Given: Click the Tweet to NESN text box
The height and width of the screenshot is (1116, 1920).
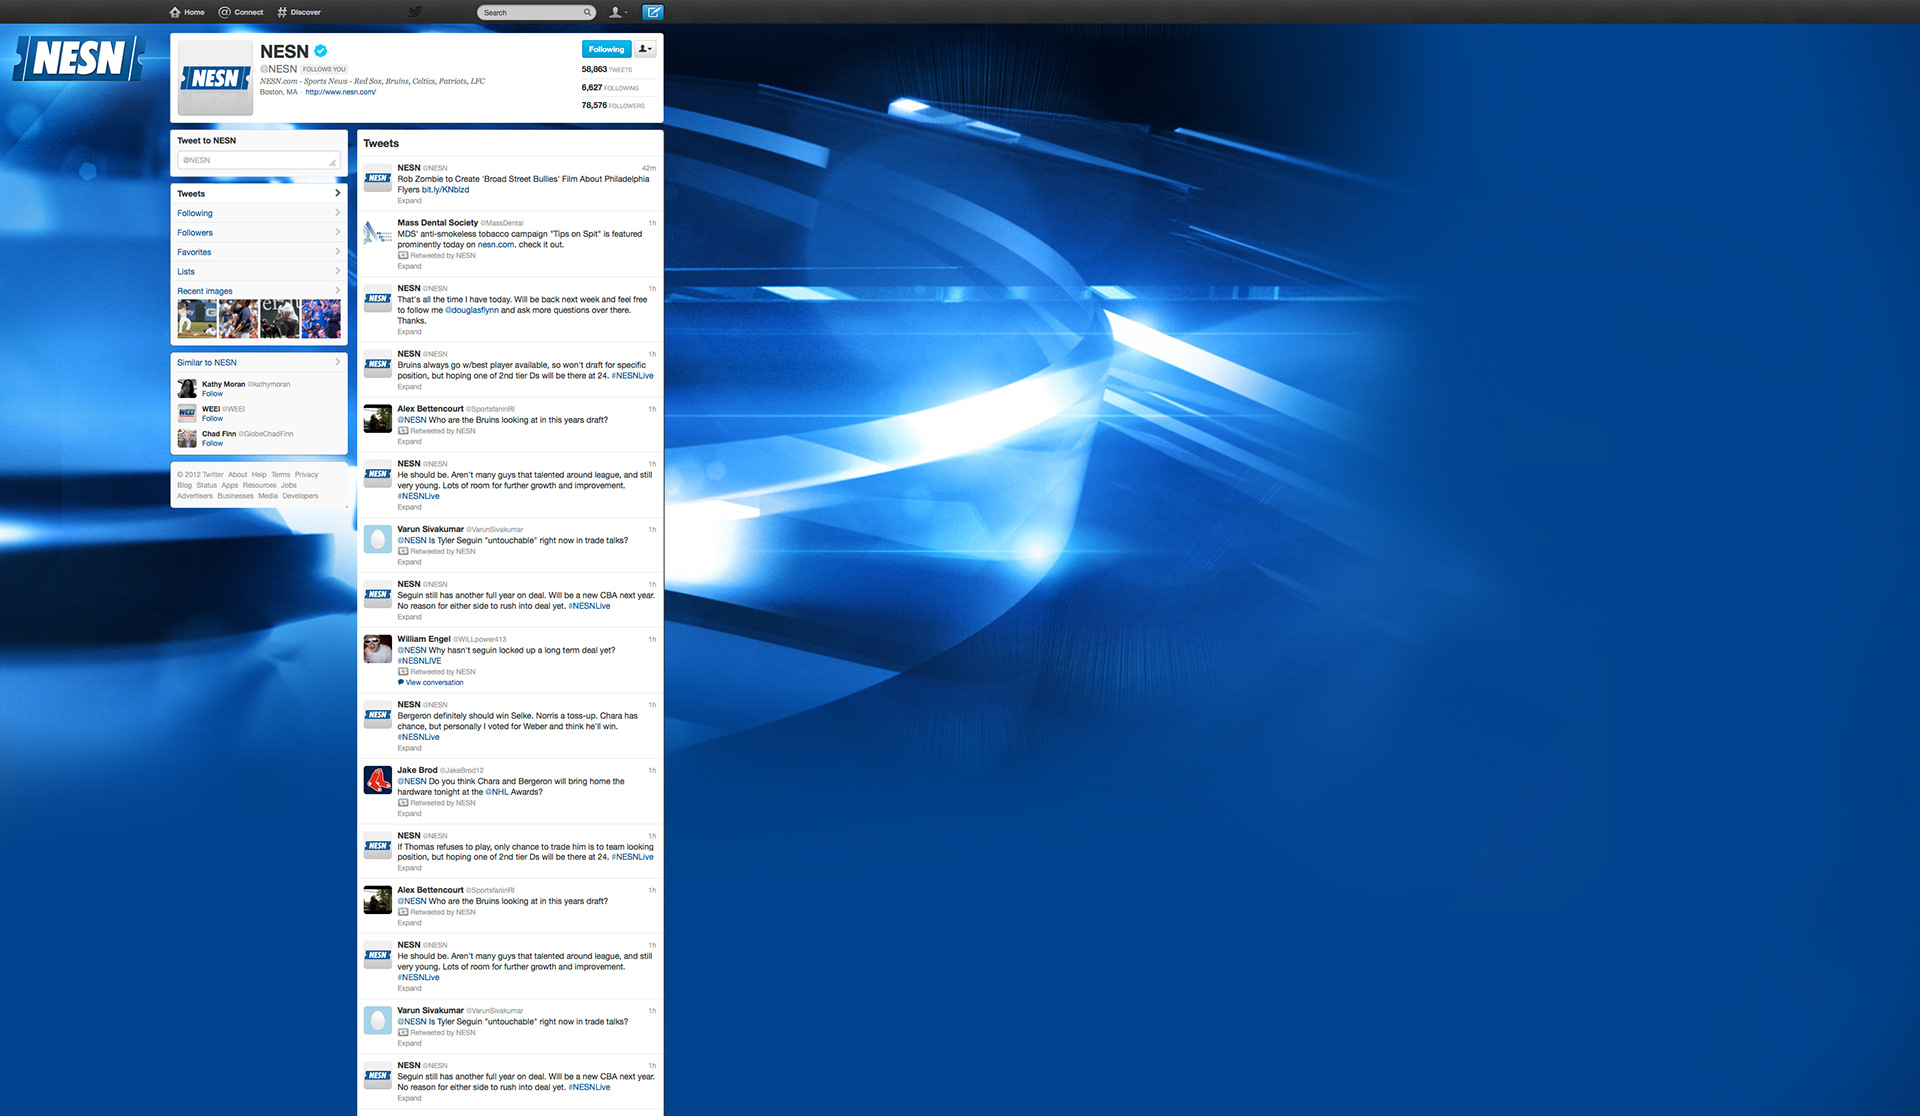Looking at the screenshot, I should click(259, 160).
